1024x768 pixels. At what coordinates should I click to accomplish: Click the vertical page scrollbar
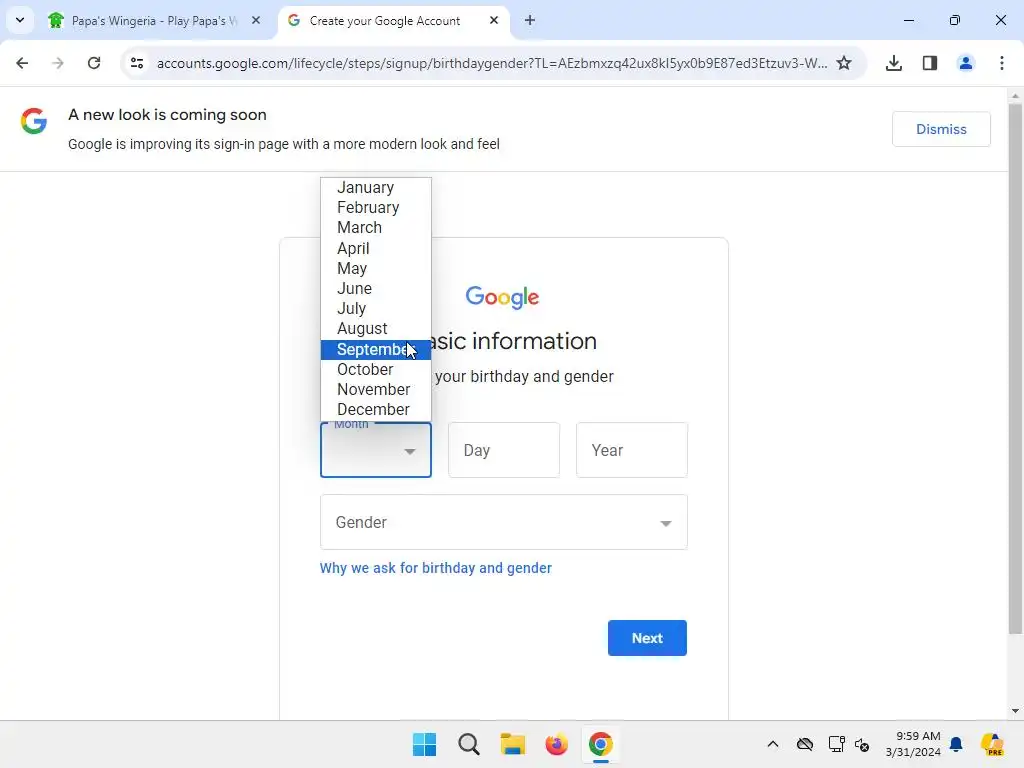[1015, 369]
